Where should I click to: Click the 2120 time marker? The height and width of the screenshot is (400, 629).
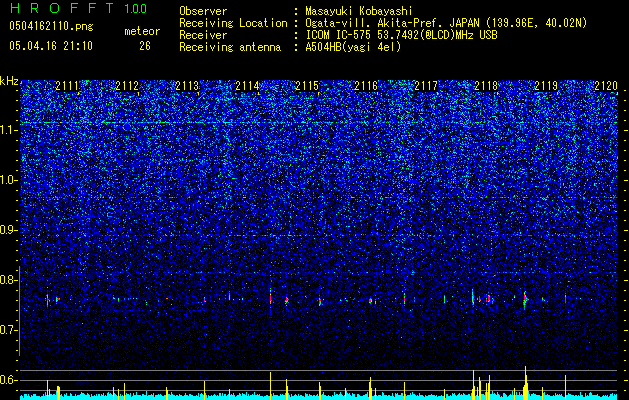[606, 86]
